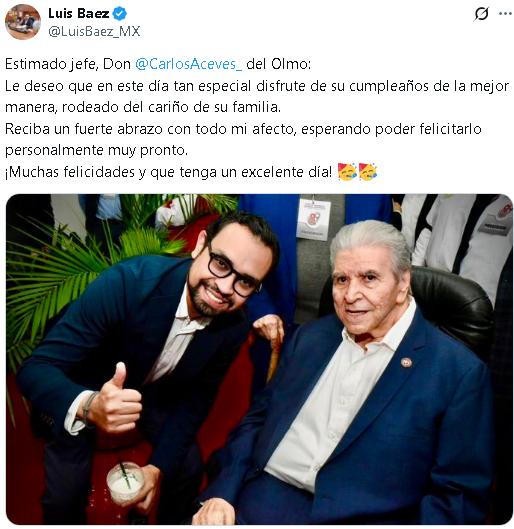Click the "Estimado jefe, Don" text
The height and width of the screenshot is (529, 514).
[x=68, y=64]
